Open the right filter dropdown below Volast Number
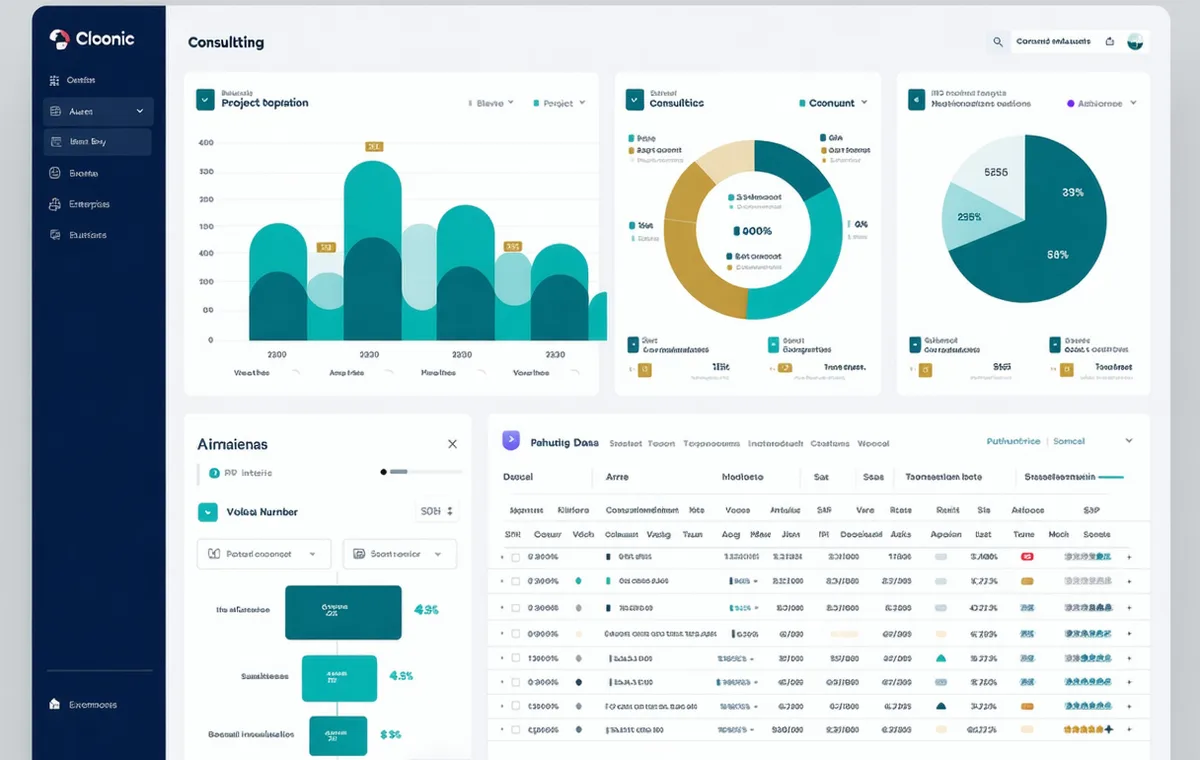Screen dimensions: 1200x760 pyautogui.click(x=400, y=553)
